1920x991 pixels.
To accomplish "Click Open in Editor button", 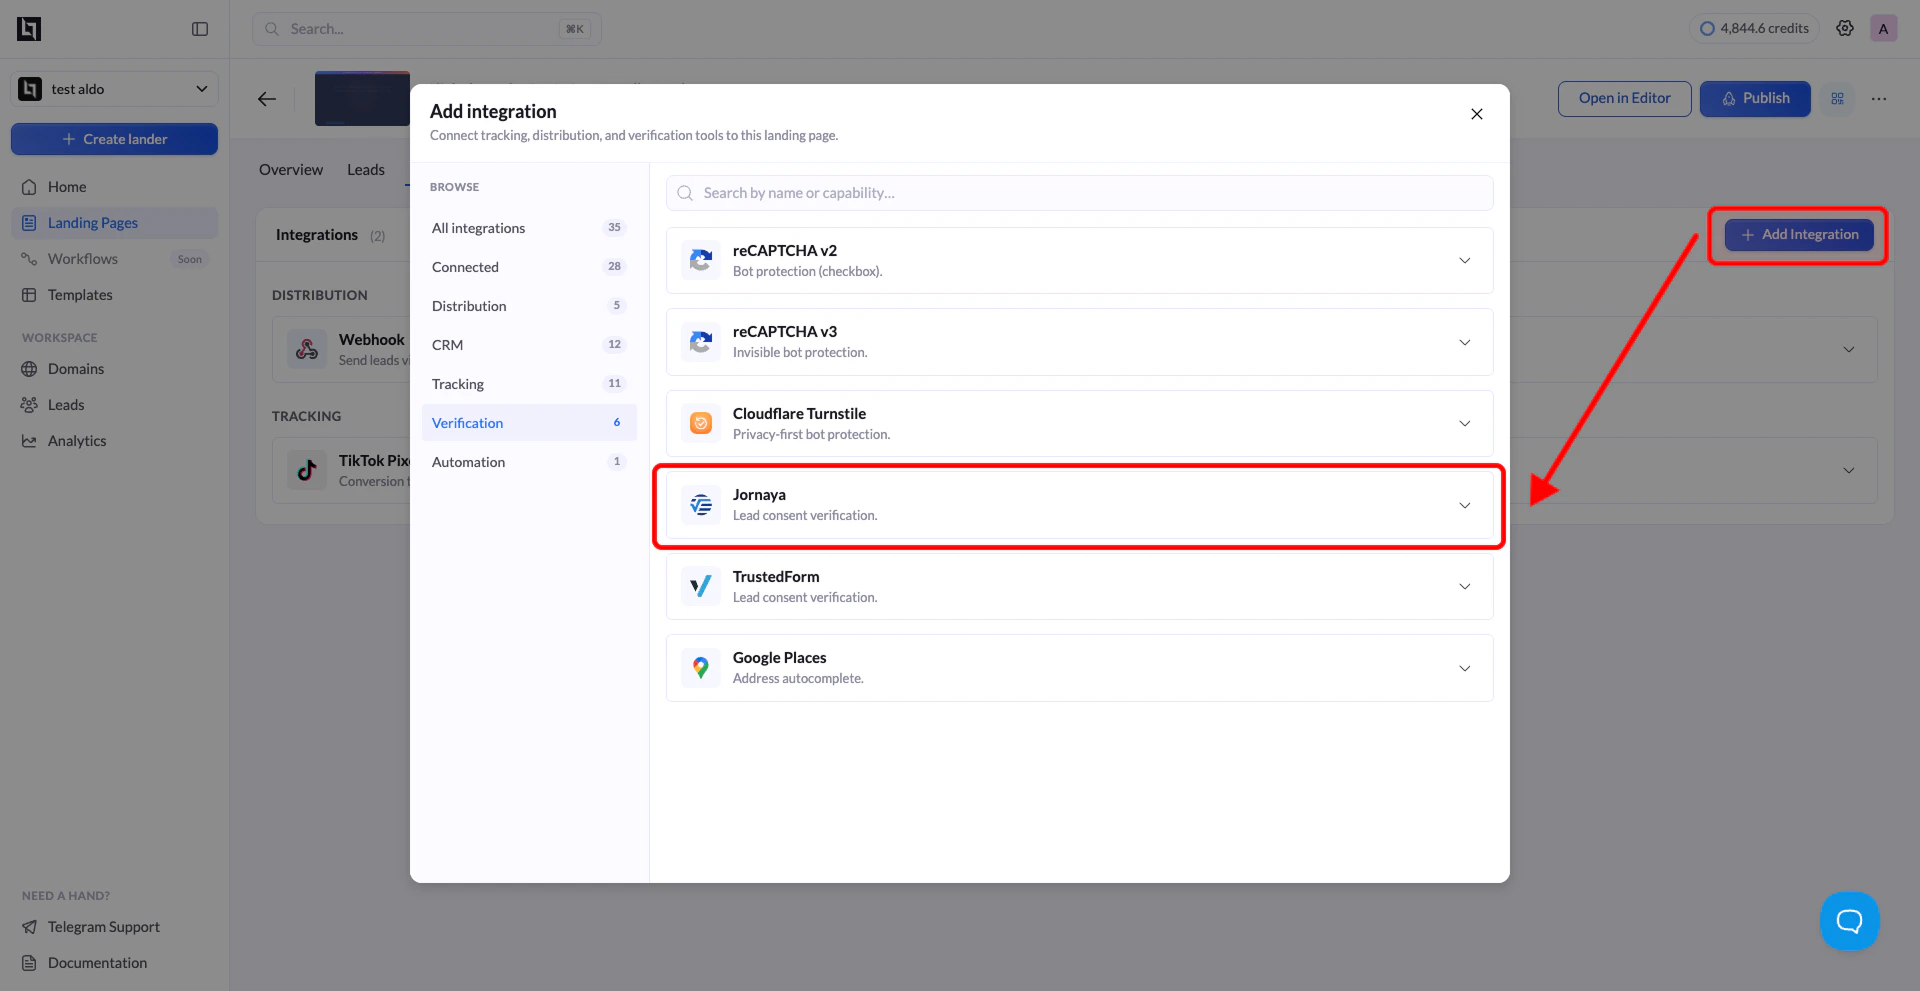I will 1625,98.
